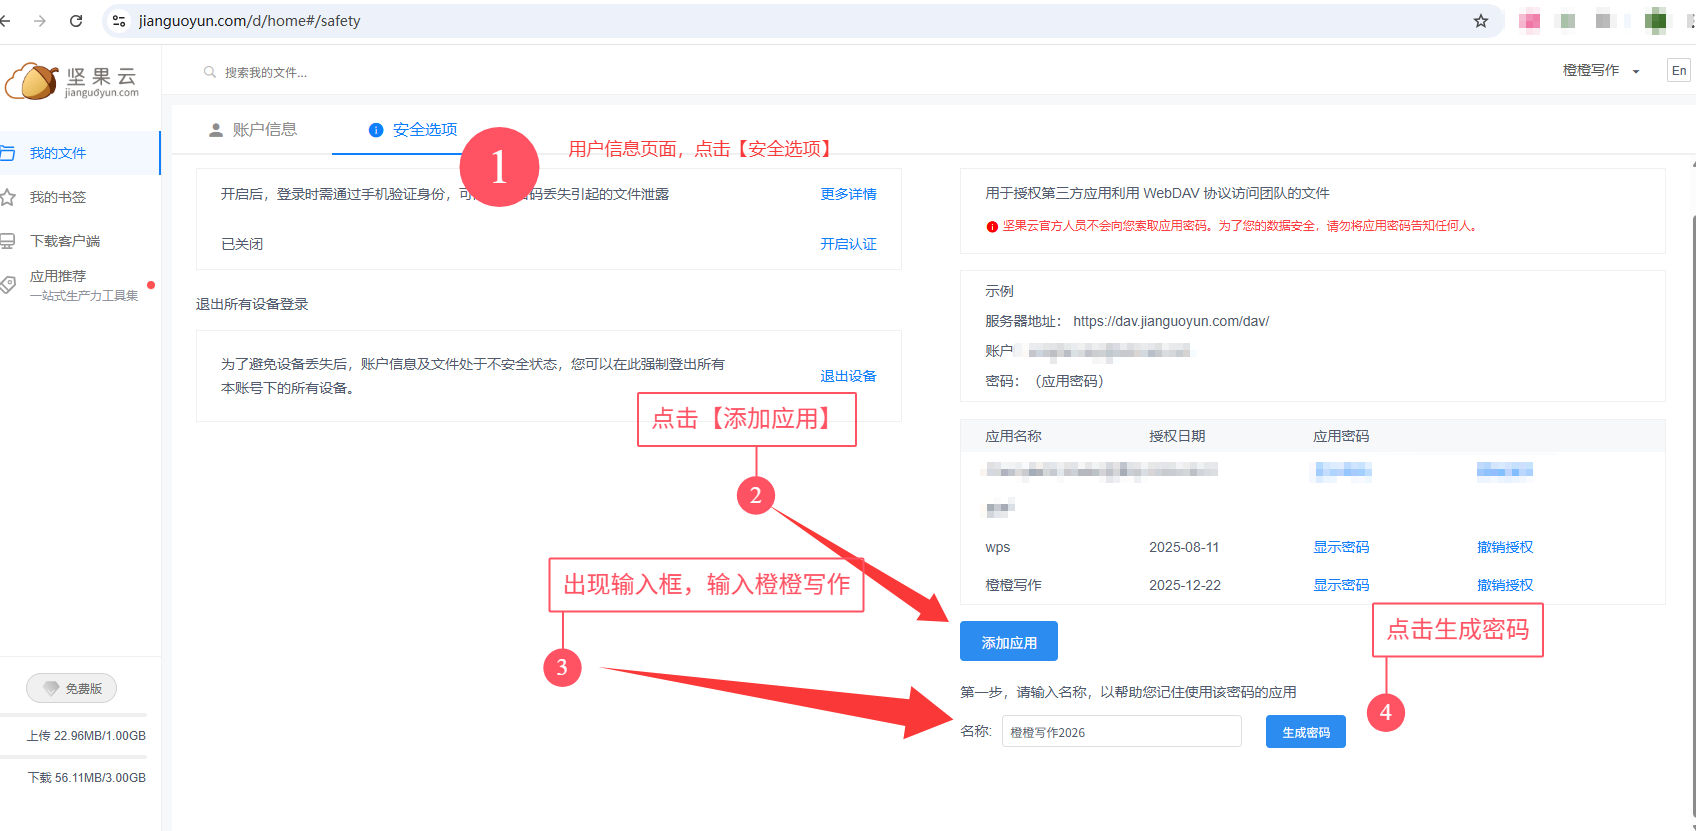The height and width of the screenshot is (831, 1696).
Task: Click the 应用推荐 tag icon
Action: 7,285
